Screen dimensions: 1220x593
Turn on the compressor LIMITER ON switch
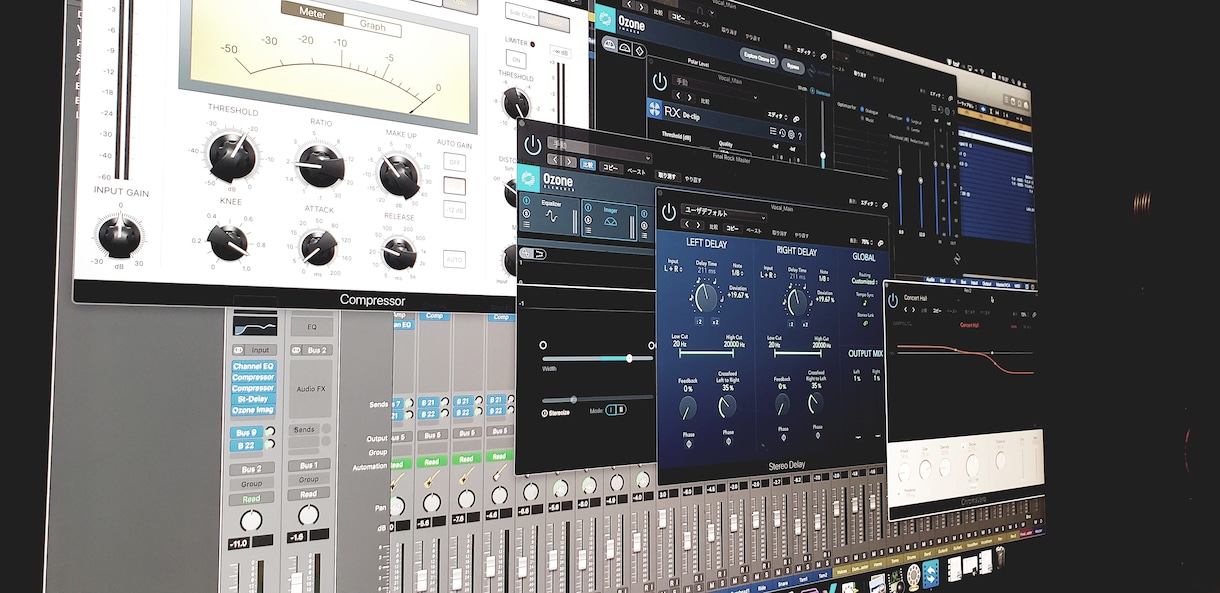point(516,59)
